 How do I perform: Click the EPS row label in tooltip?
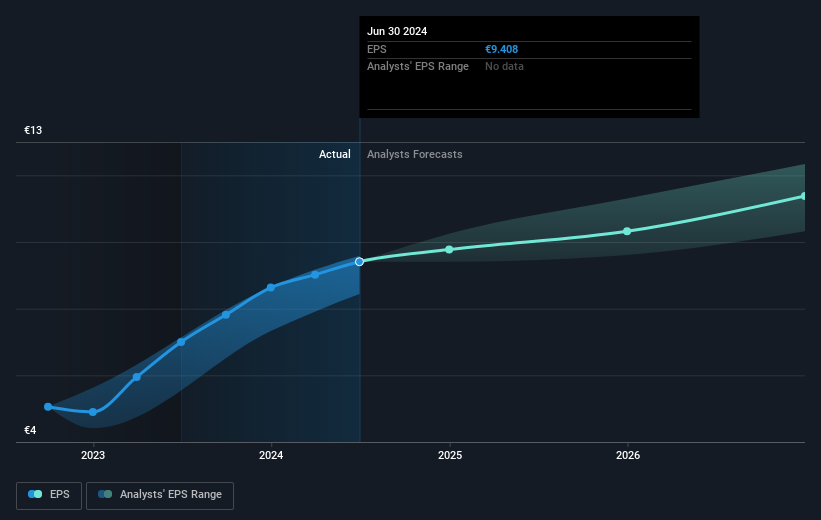pyautogui.click(x=376, y=49)
